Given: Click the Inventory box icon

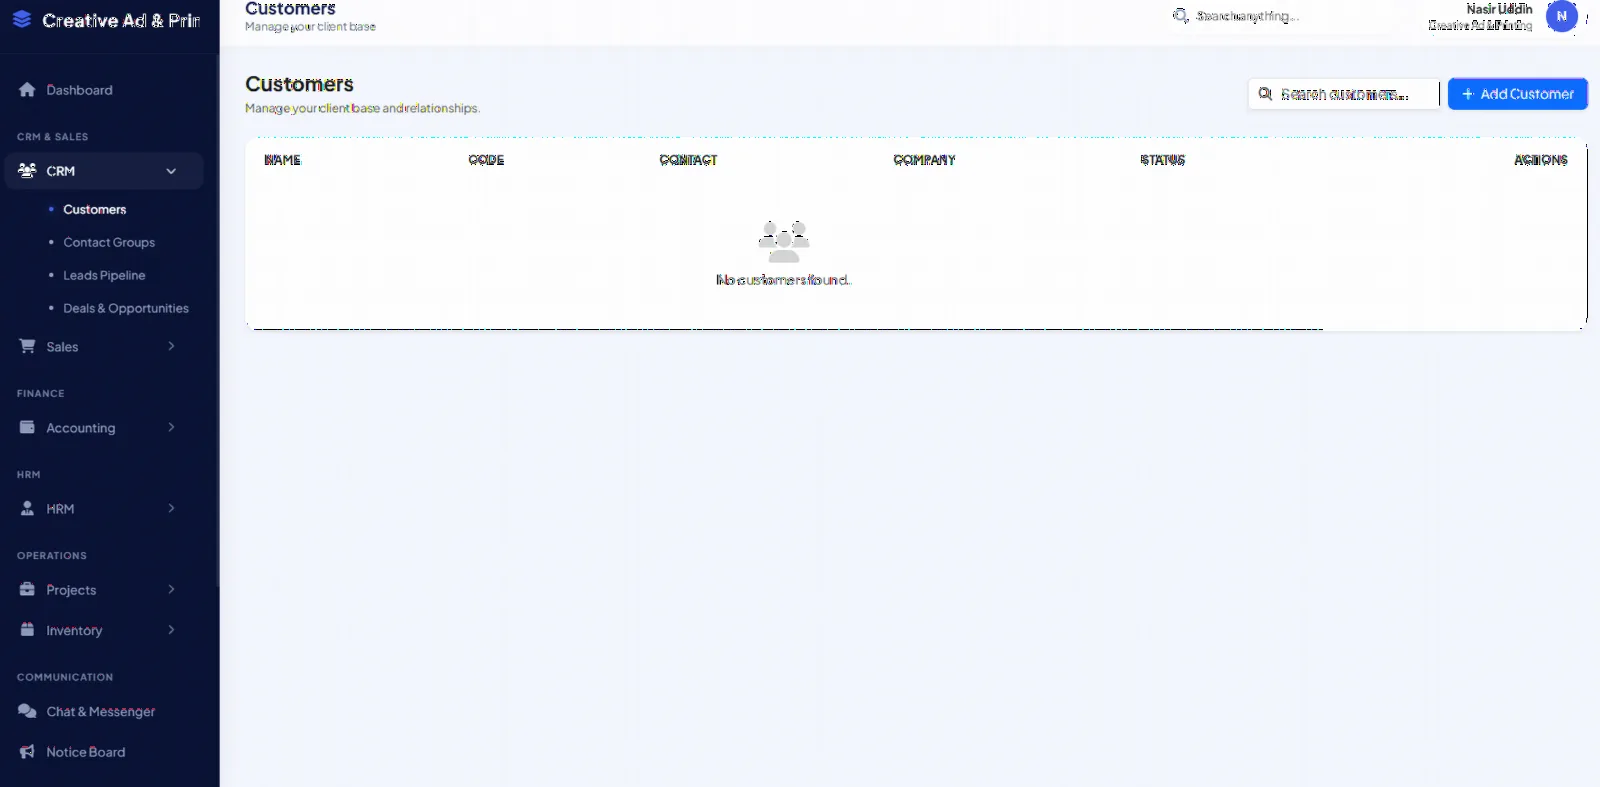Looking at the screenshot, I should [27, 630].
